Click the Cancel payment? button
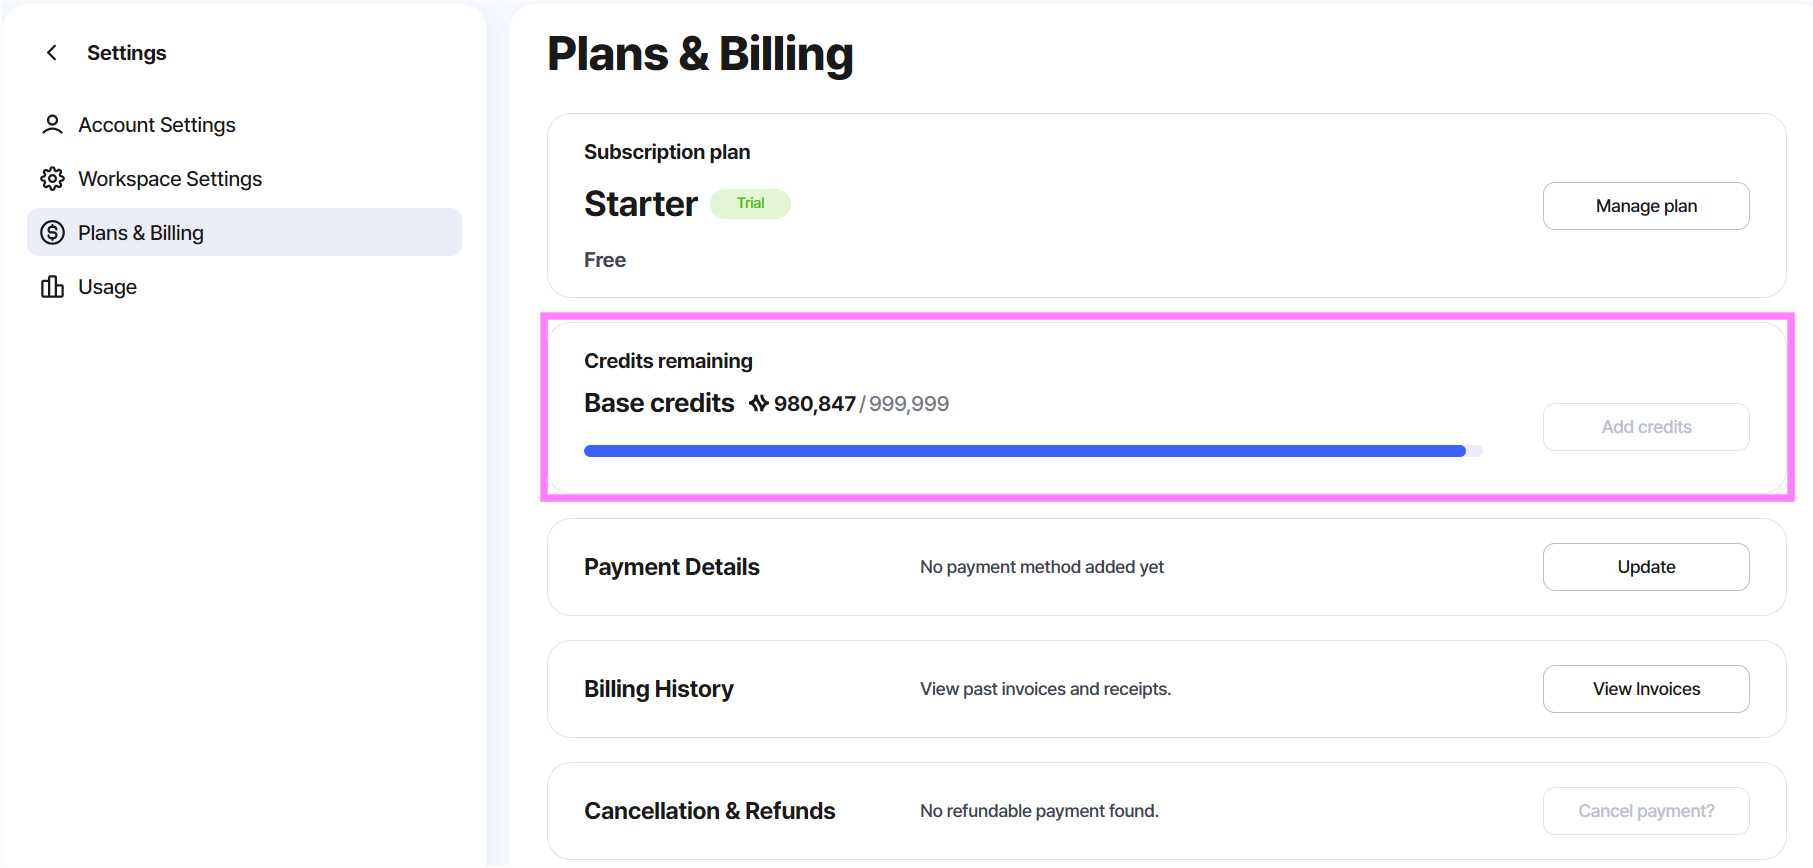This screenshot has height=868, width=1813. coord(1646,811)
